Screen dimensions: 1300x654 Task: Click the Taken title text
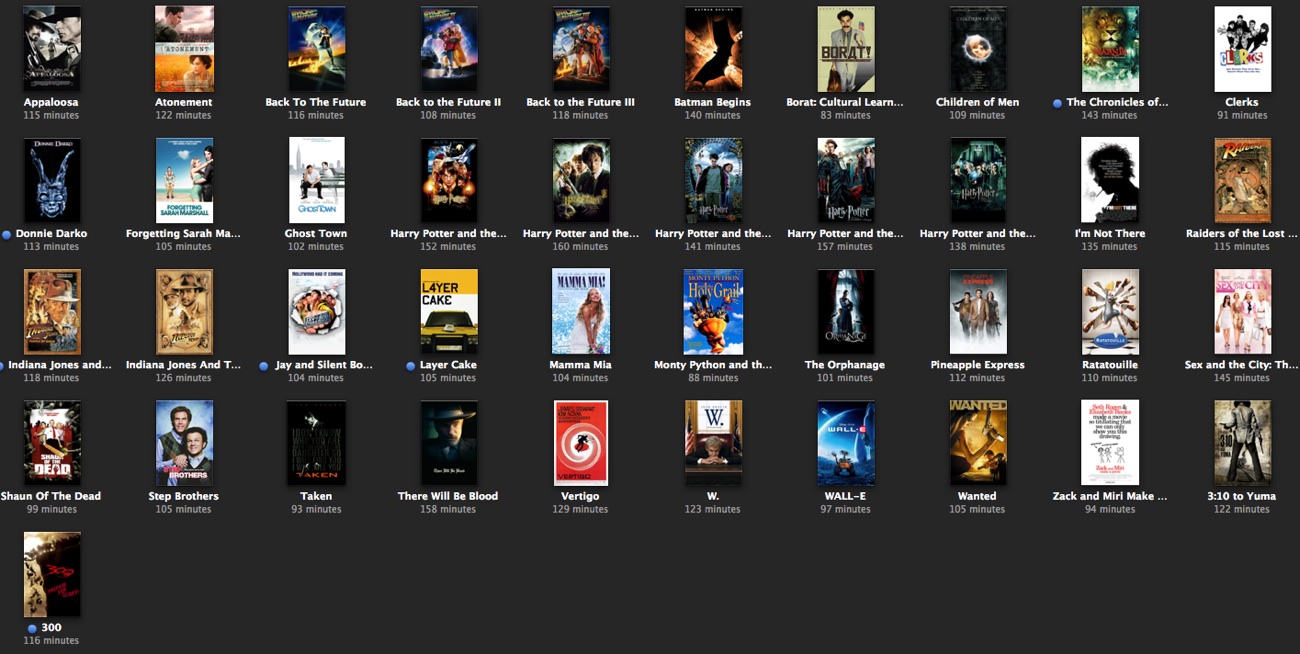click(316, 495)
